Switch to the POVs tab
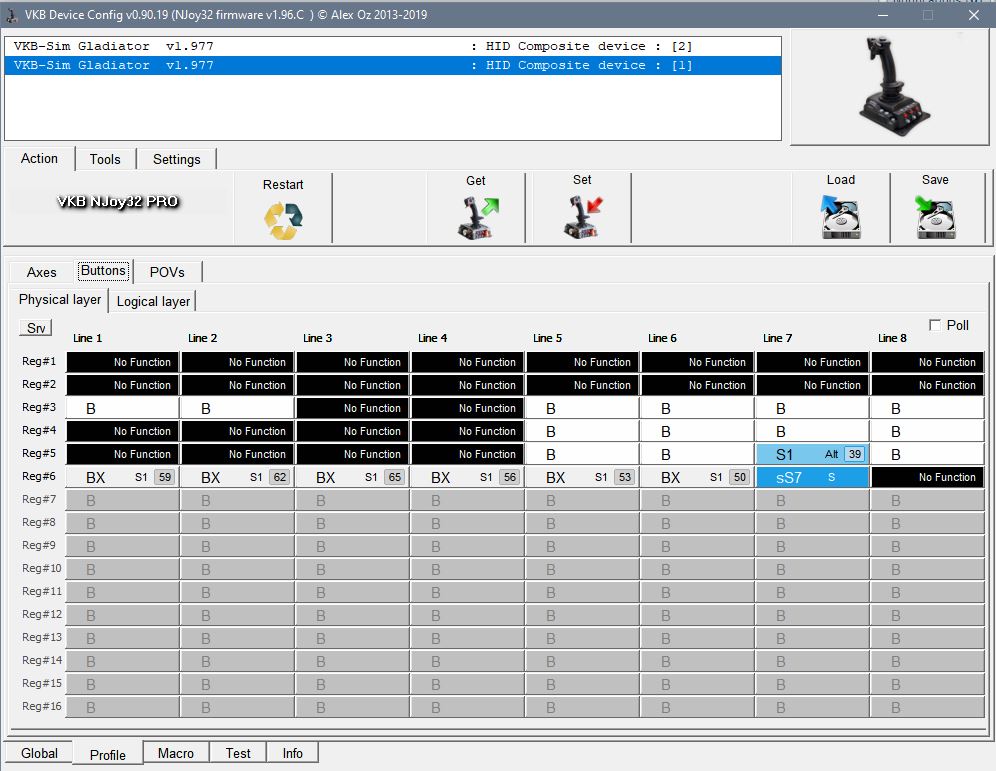 pos(167,272)
